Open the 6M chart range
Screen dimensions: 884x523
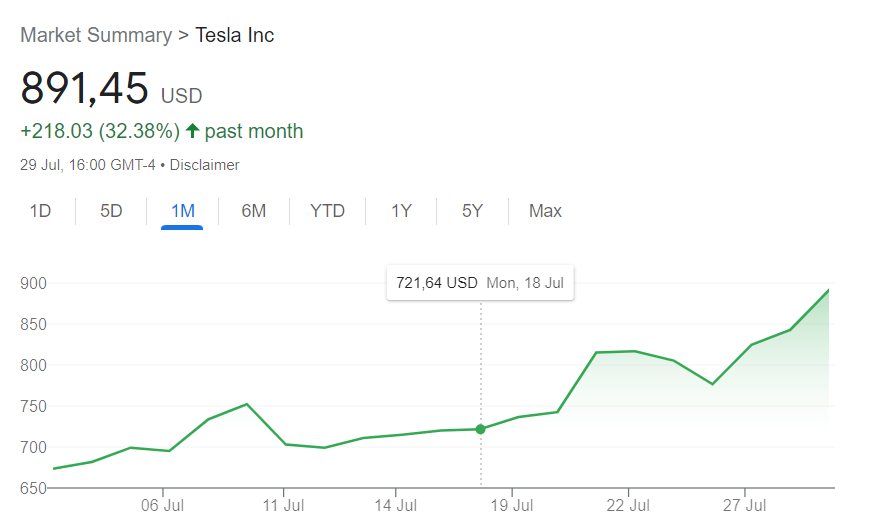tap(254, 211)
